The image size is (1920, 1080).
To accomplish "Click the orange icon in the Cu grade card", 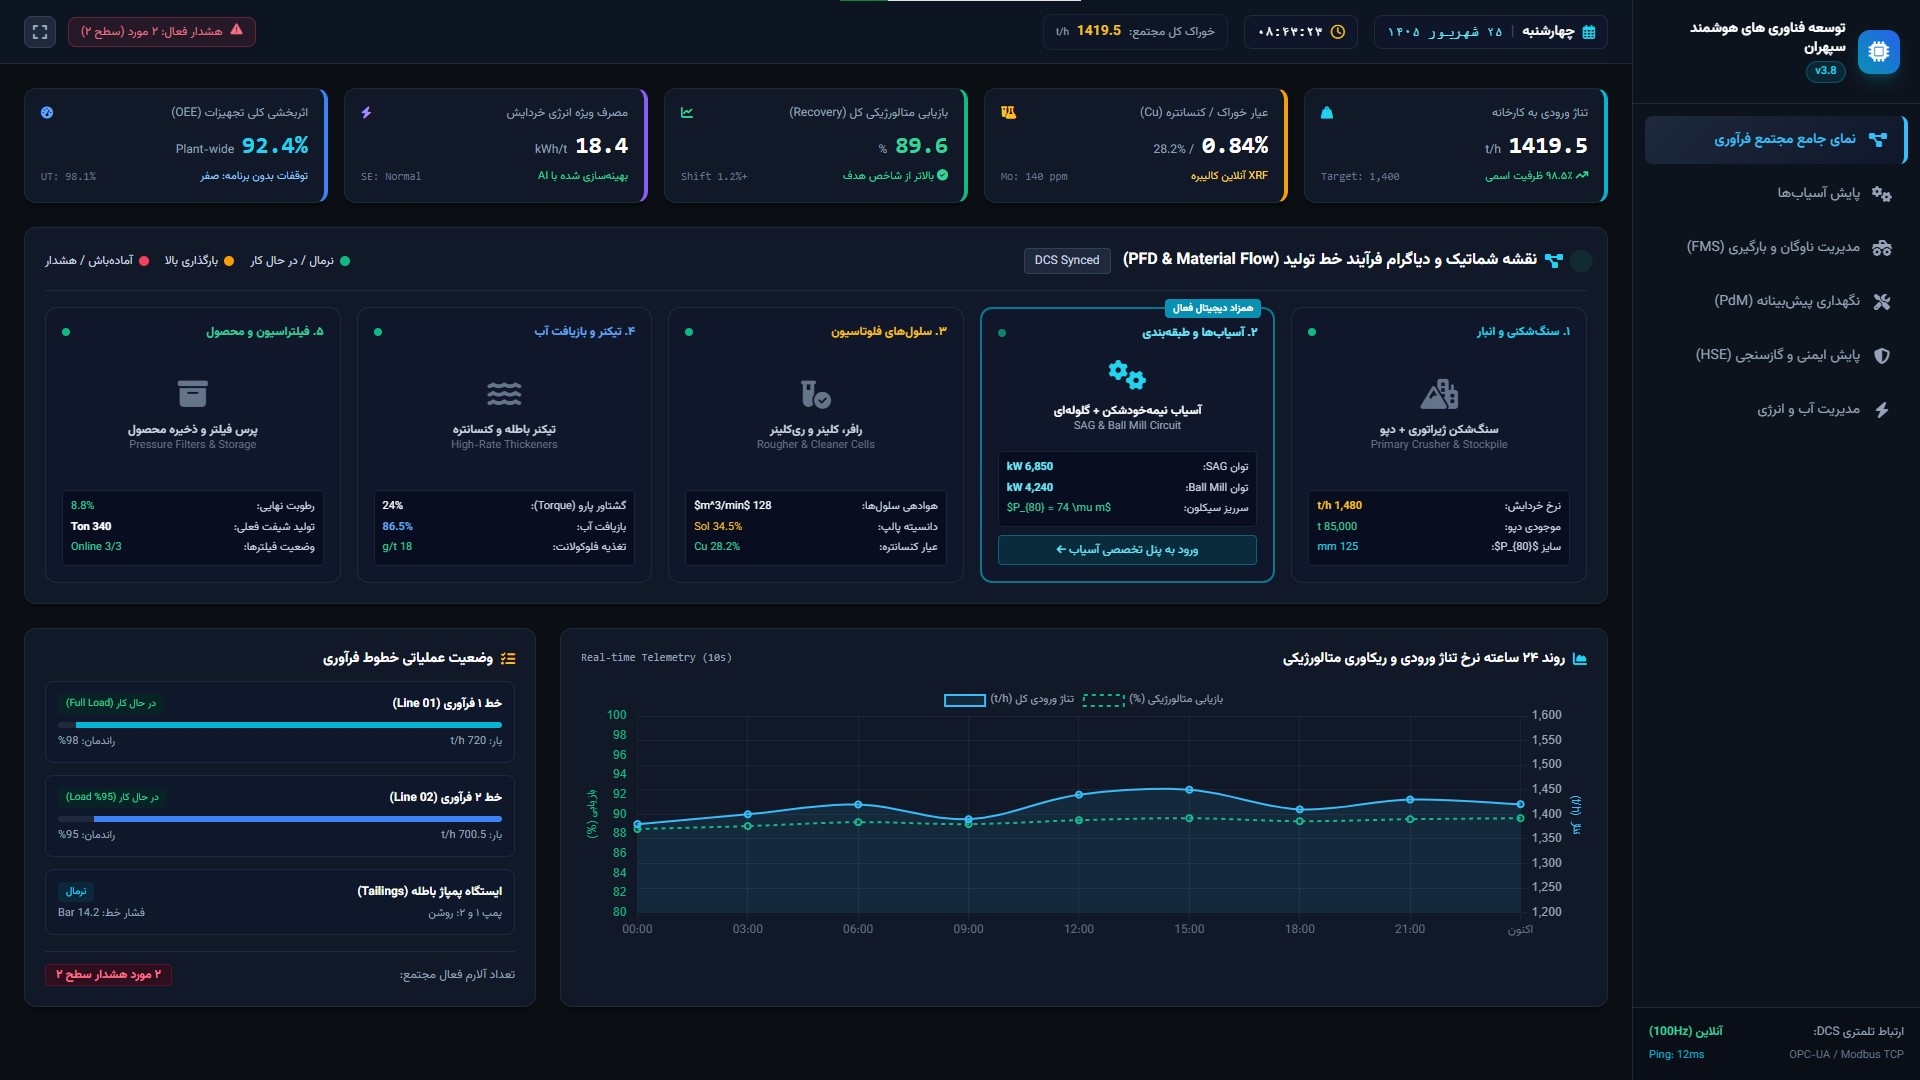I will click(1008, 113).
